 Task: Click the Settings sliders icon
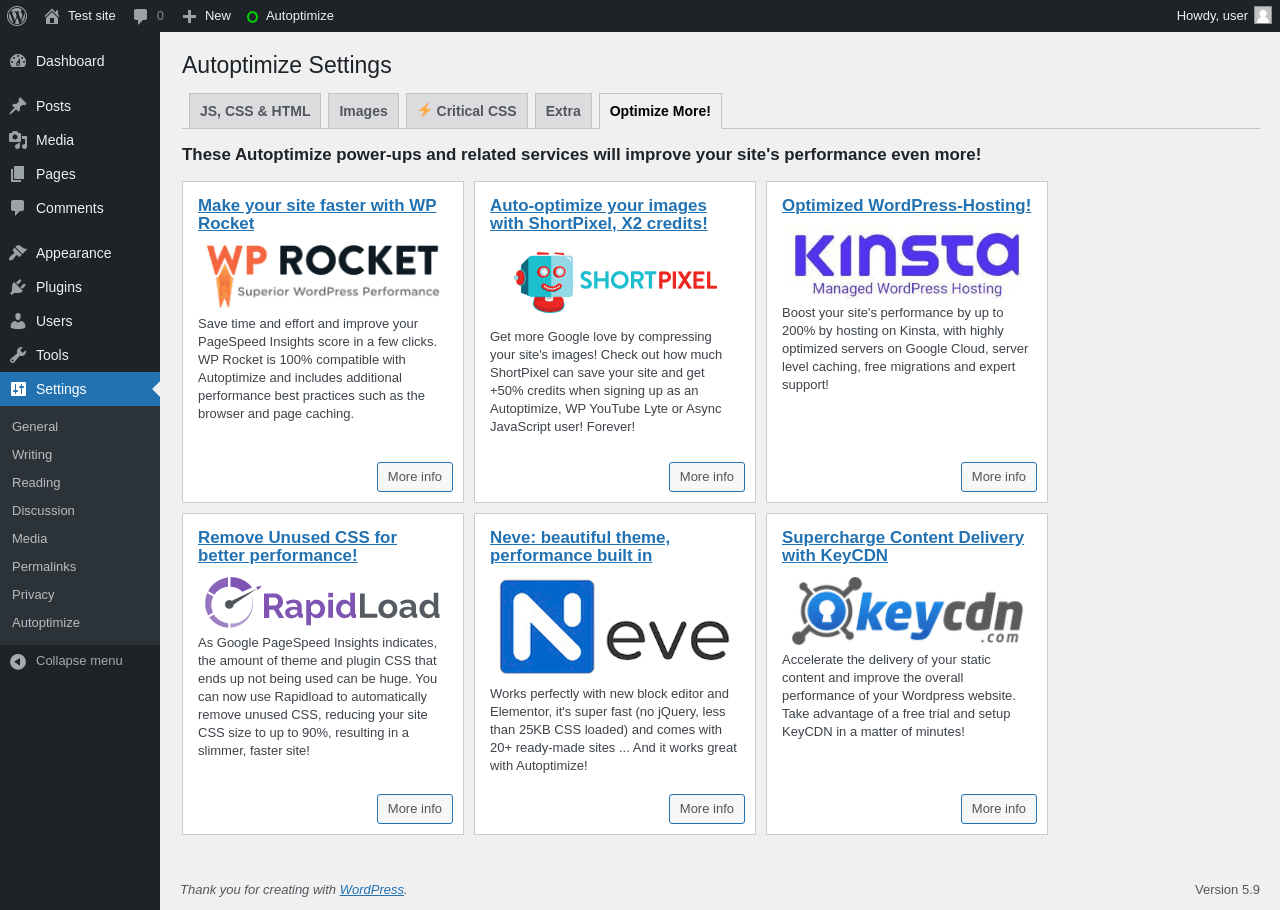(18, 389)
